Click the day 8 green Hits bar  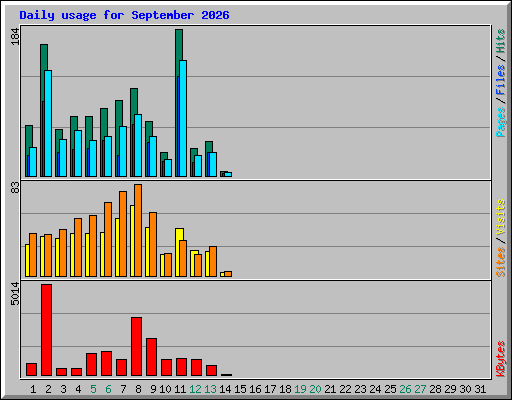pyautogui.click(x=134, y=101)
